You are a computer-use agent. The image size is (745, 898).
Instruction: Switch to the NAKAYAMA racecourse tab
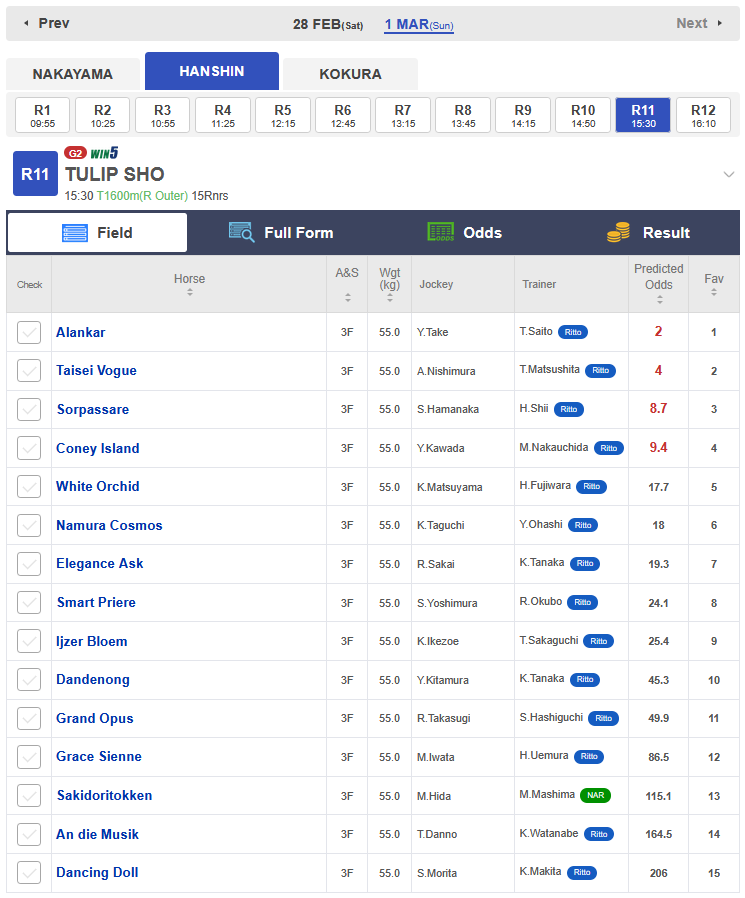pyautogui.click(x=73, y=74)
